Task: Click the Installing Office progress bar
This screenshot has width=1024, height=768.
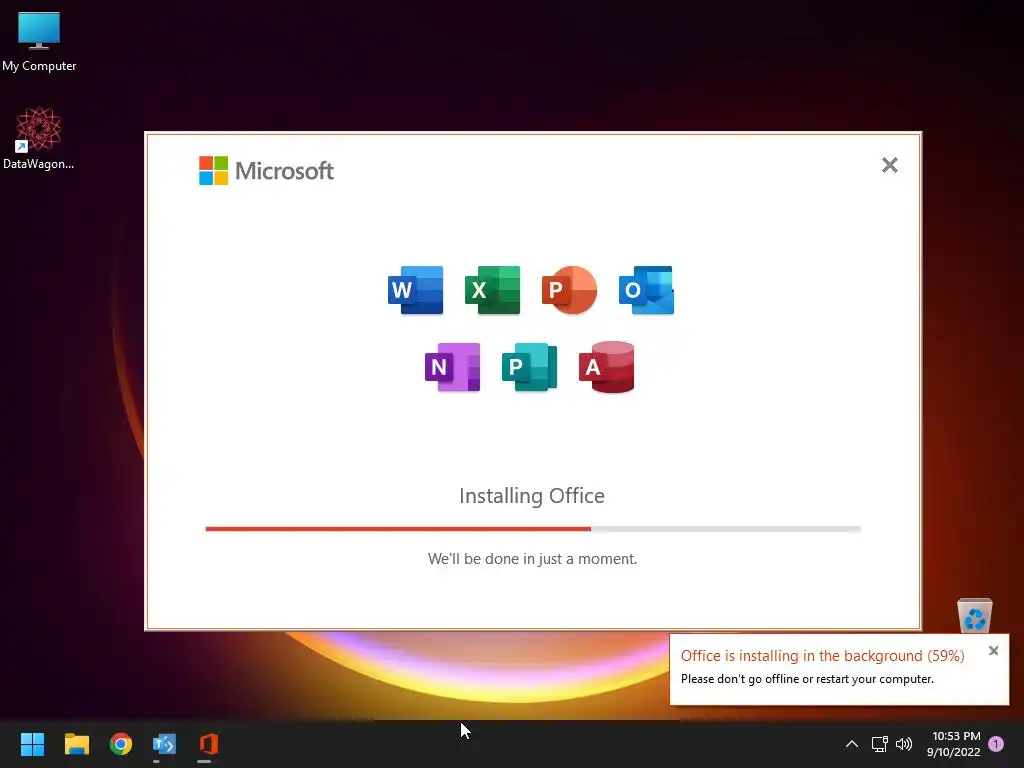Action: point(533,529)
